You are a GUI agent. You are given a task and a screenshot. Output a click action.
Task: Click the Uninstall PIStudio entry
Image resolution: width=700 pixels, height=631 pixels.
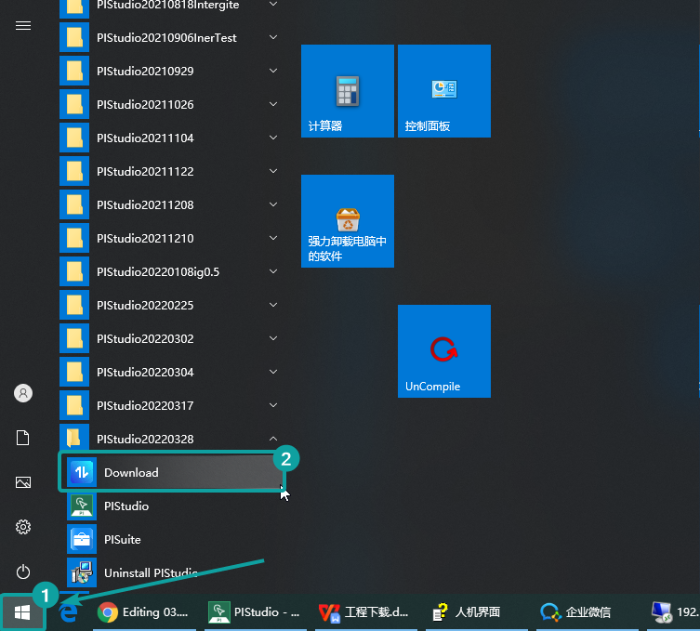[150, 573]
